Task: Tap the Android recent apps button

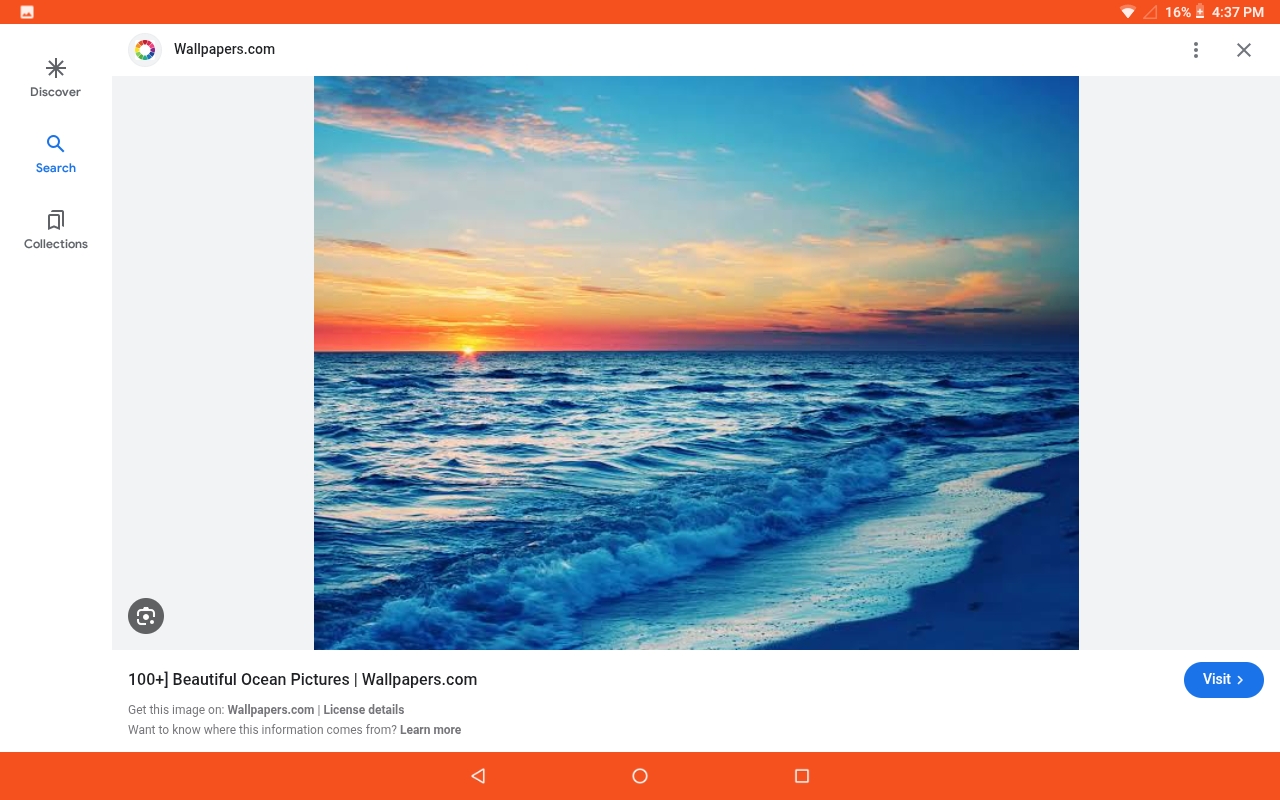Action: tap(801, 776)
